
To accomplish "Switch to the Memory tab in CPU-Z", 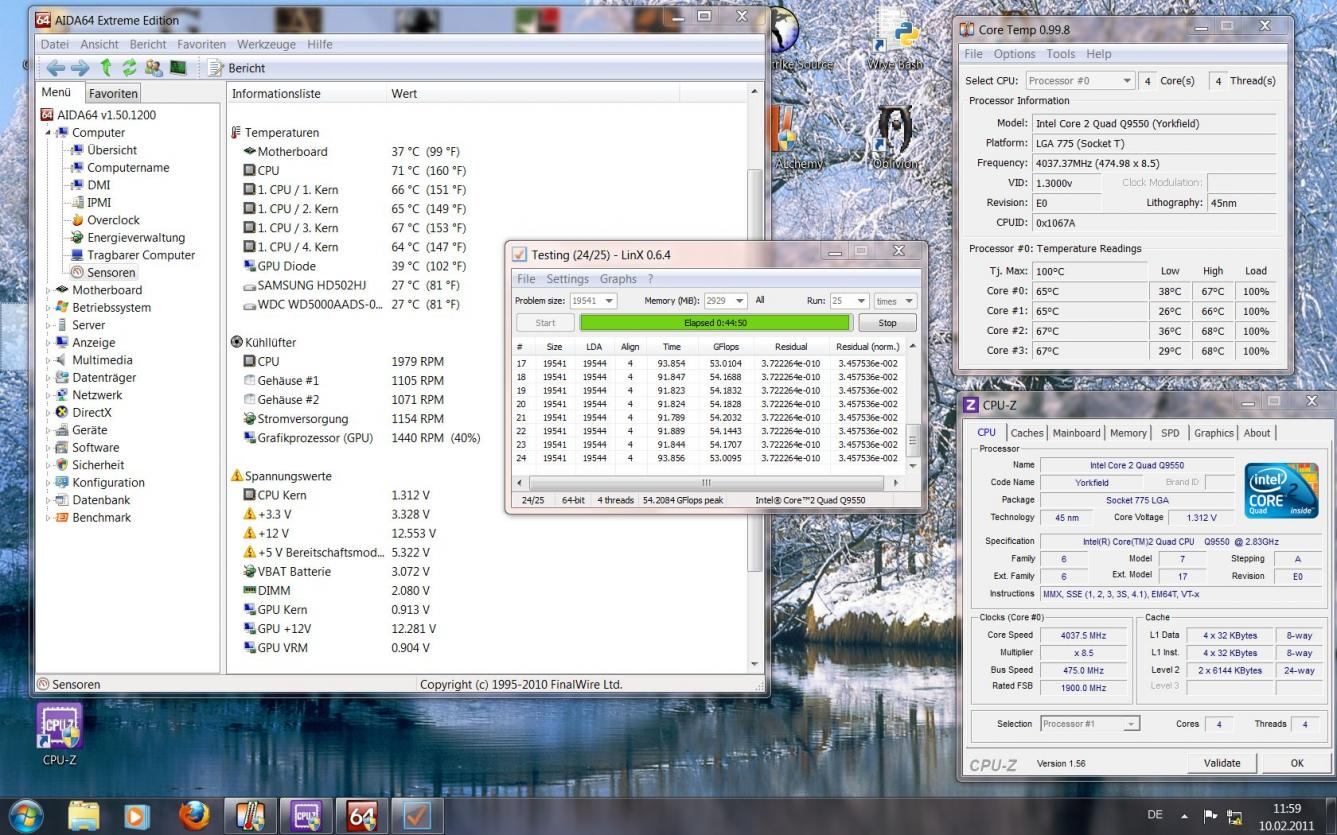I will [x=1128, y=433].
